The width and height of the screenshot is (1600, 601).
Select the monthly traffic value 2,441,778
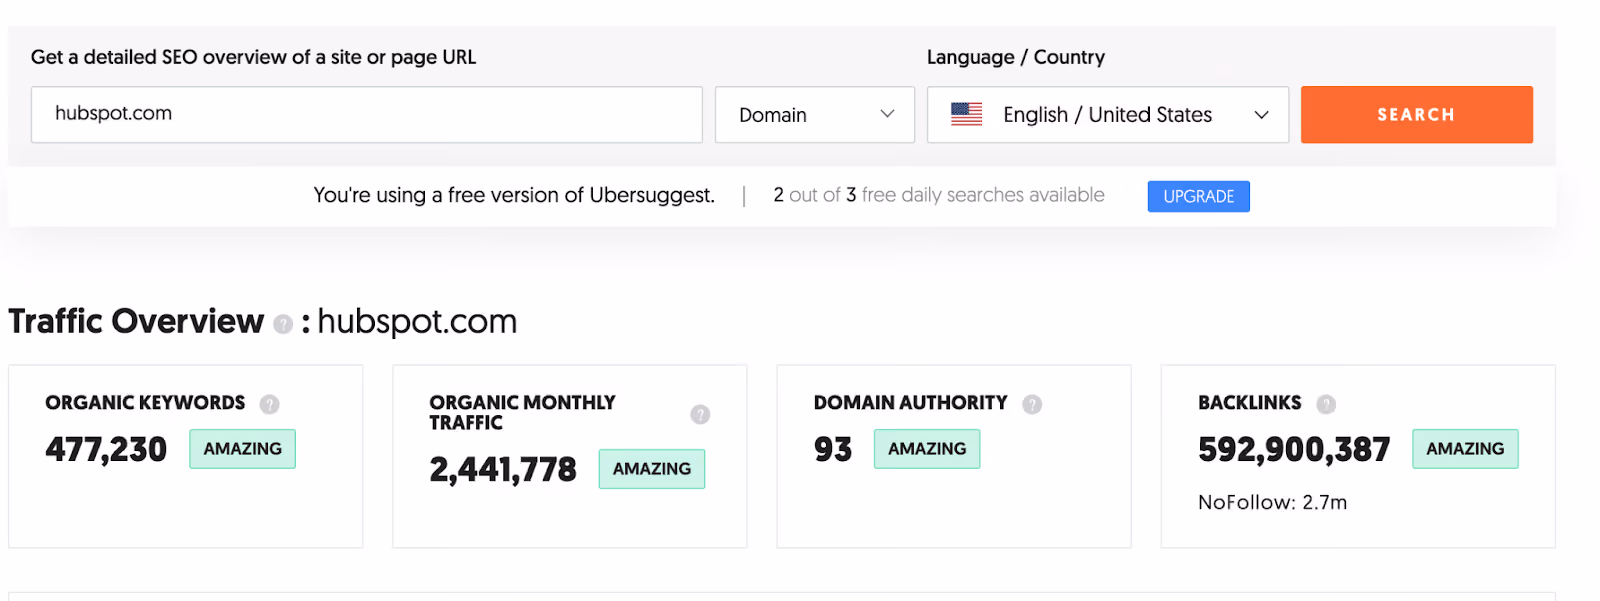point(503,469)
